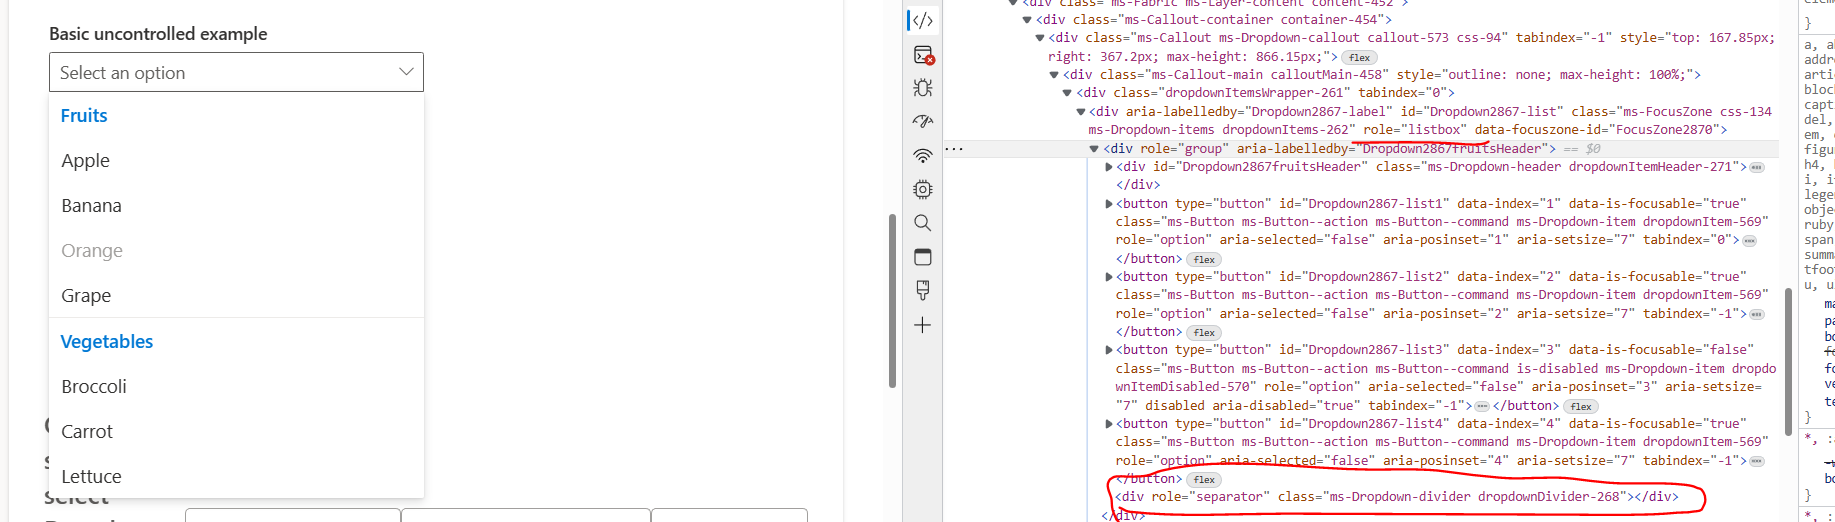Choose Carrot from the dropdown list
Image resolution: width=1835 pixels, height=522 pixels.
point(237,431)
